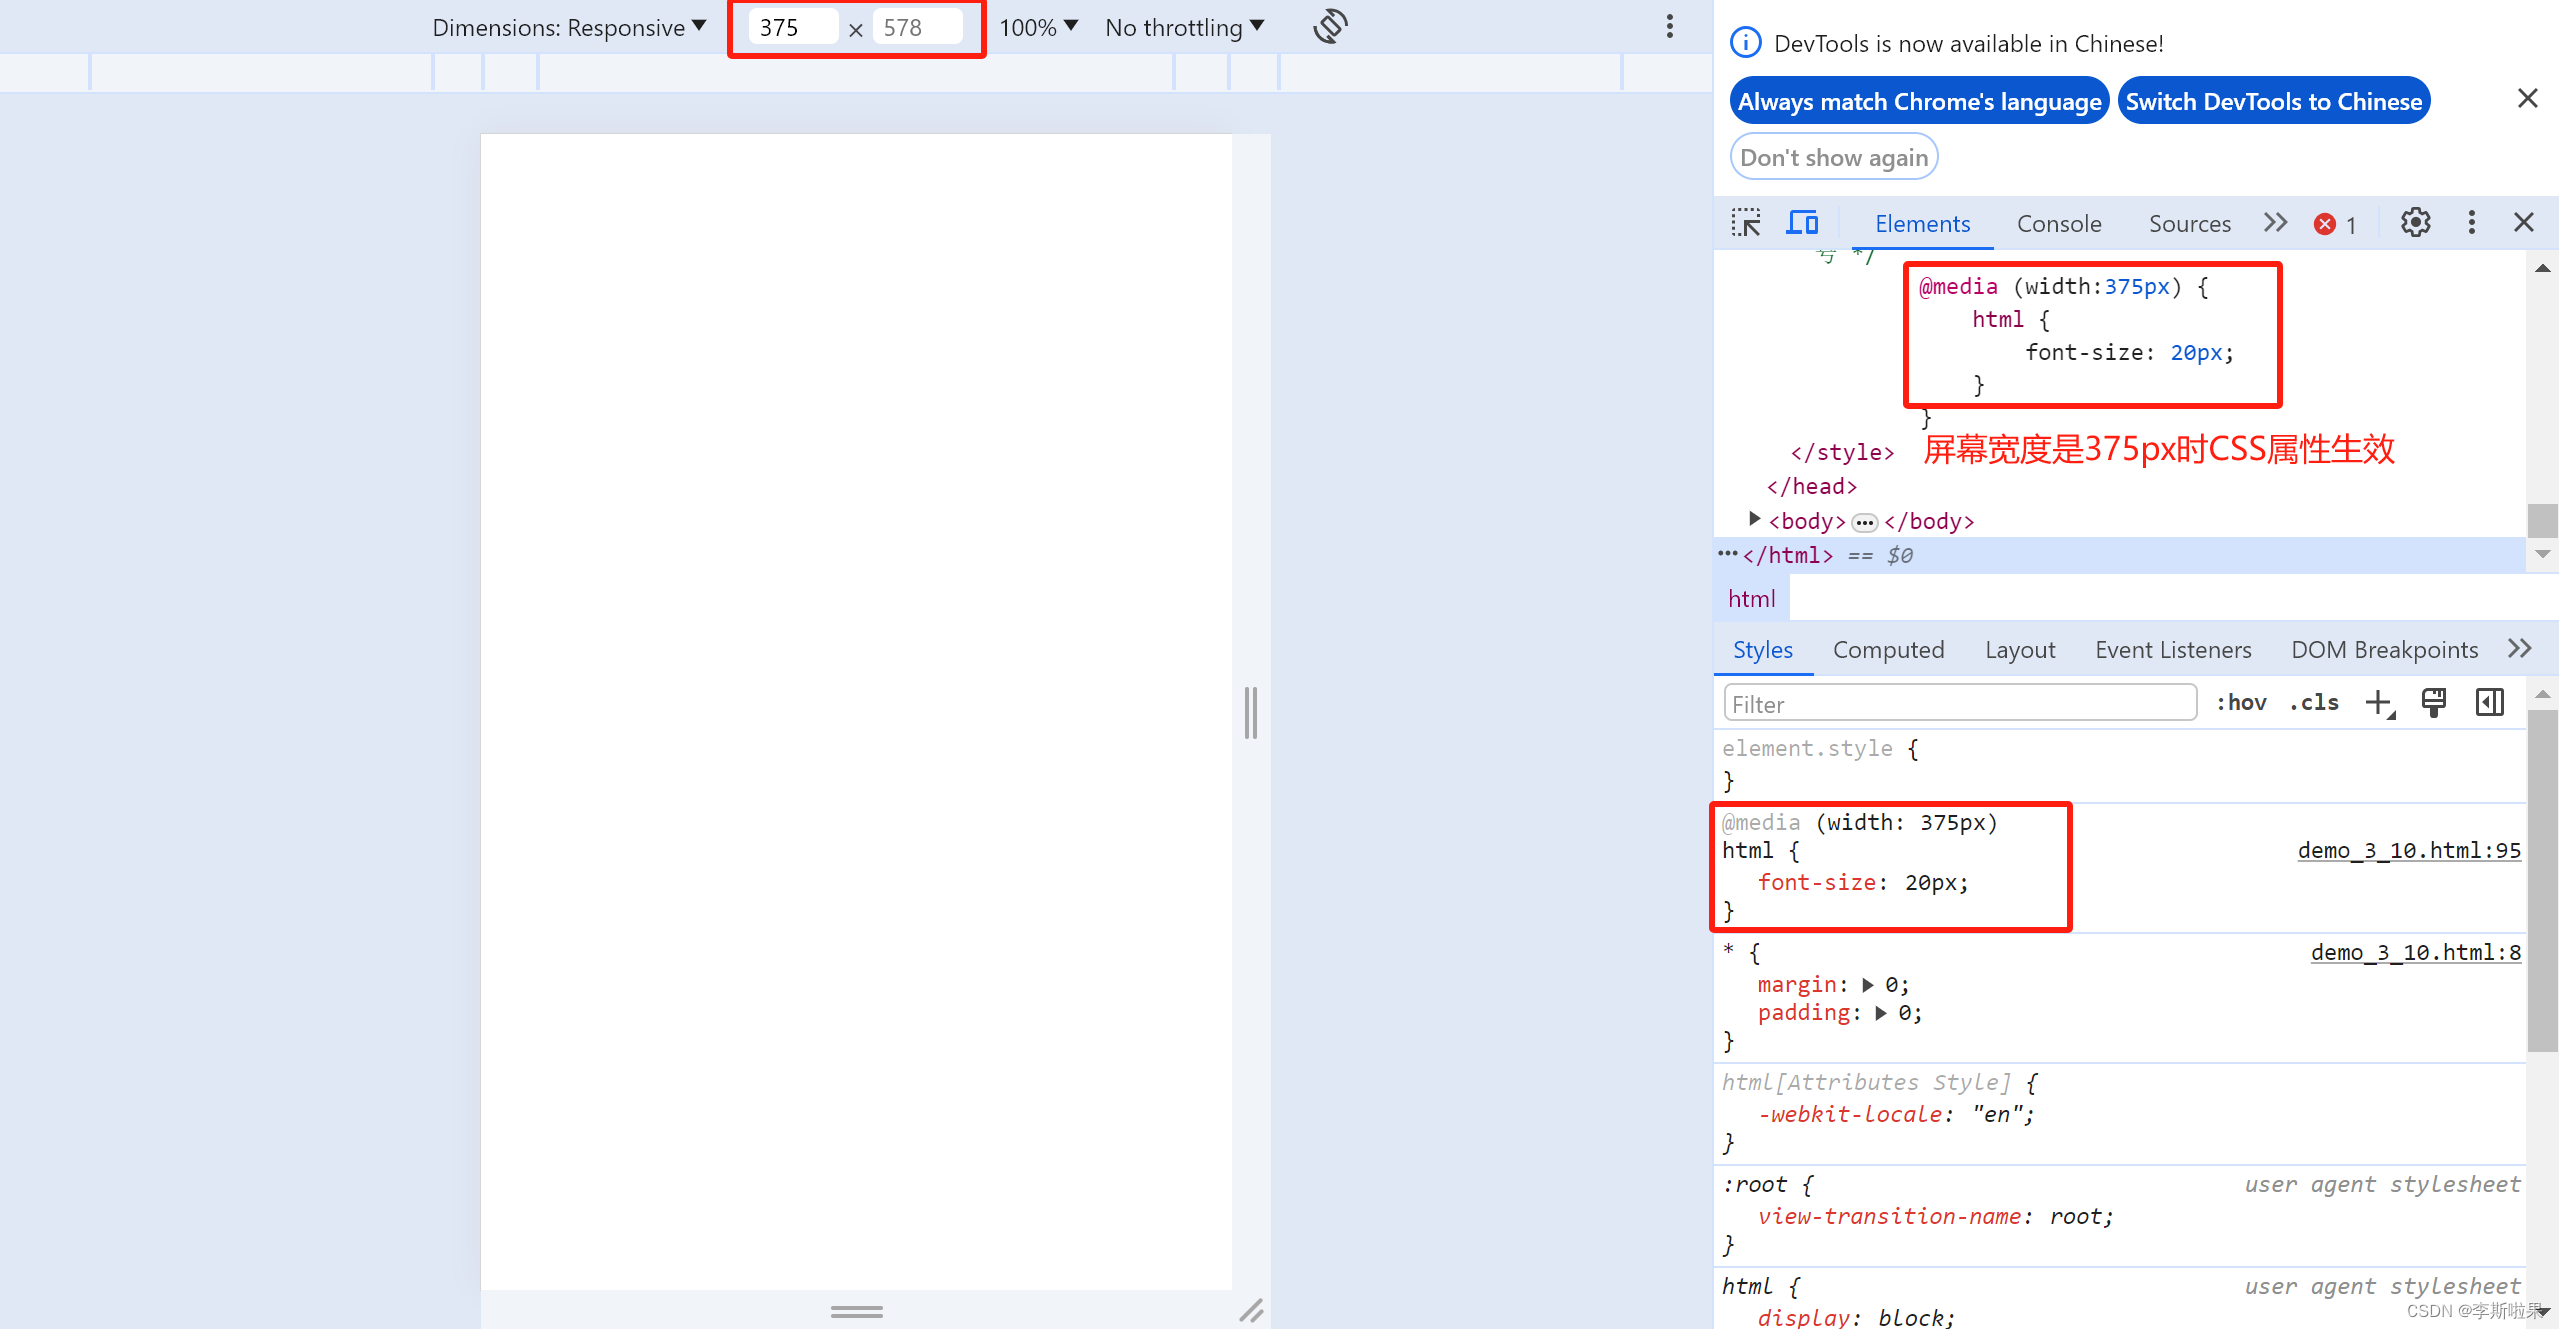
Task: Open the device toolbar three-dot menu
Action: [1669, 27]
